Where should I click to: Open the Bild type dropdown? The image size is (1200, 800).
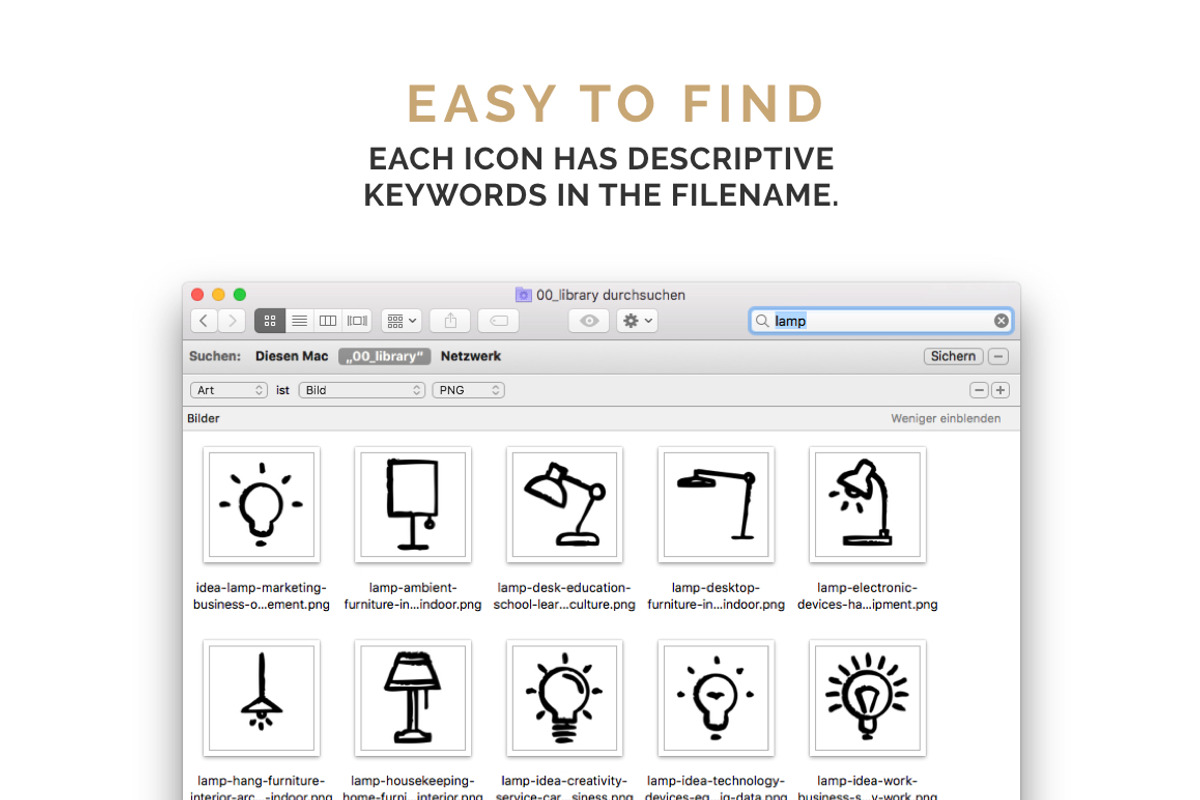point(362,390)
